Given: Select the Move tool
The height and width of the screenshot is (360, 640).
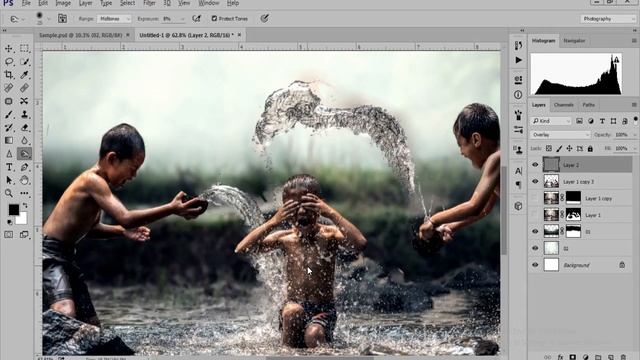Looking at the screenshot, I should 9,49.
